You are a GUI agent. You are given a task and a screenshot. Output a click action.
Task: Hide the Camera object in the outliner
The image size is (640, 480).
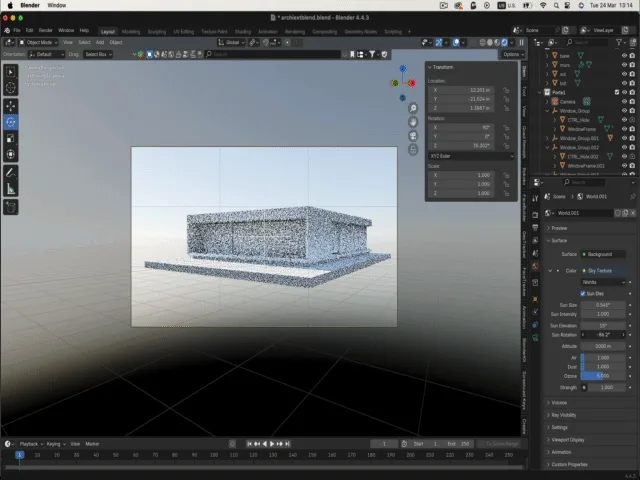click(624, 101)
